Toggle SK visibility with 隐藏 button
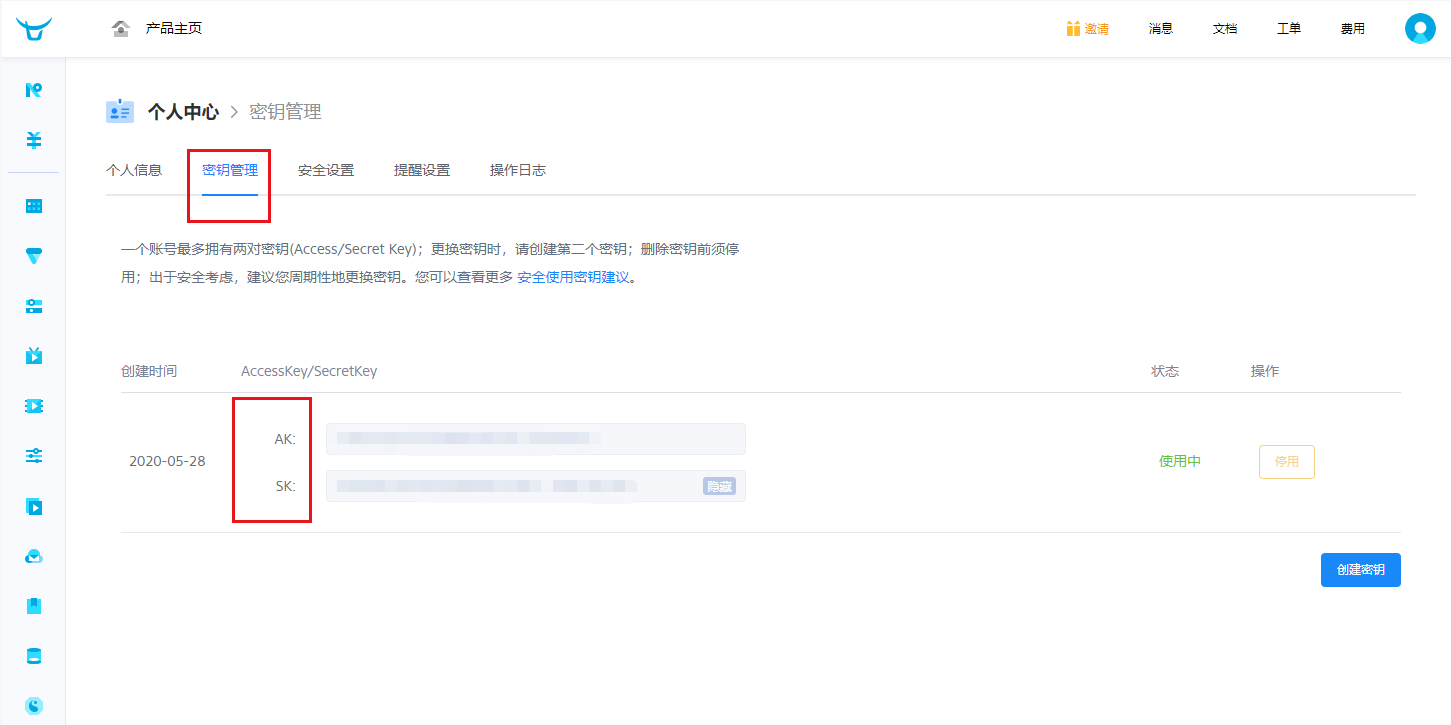The height and width of the screenshot is (725, 1451). [719, 487]
